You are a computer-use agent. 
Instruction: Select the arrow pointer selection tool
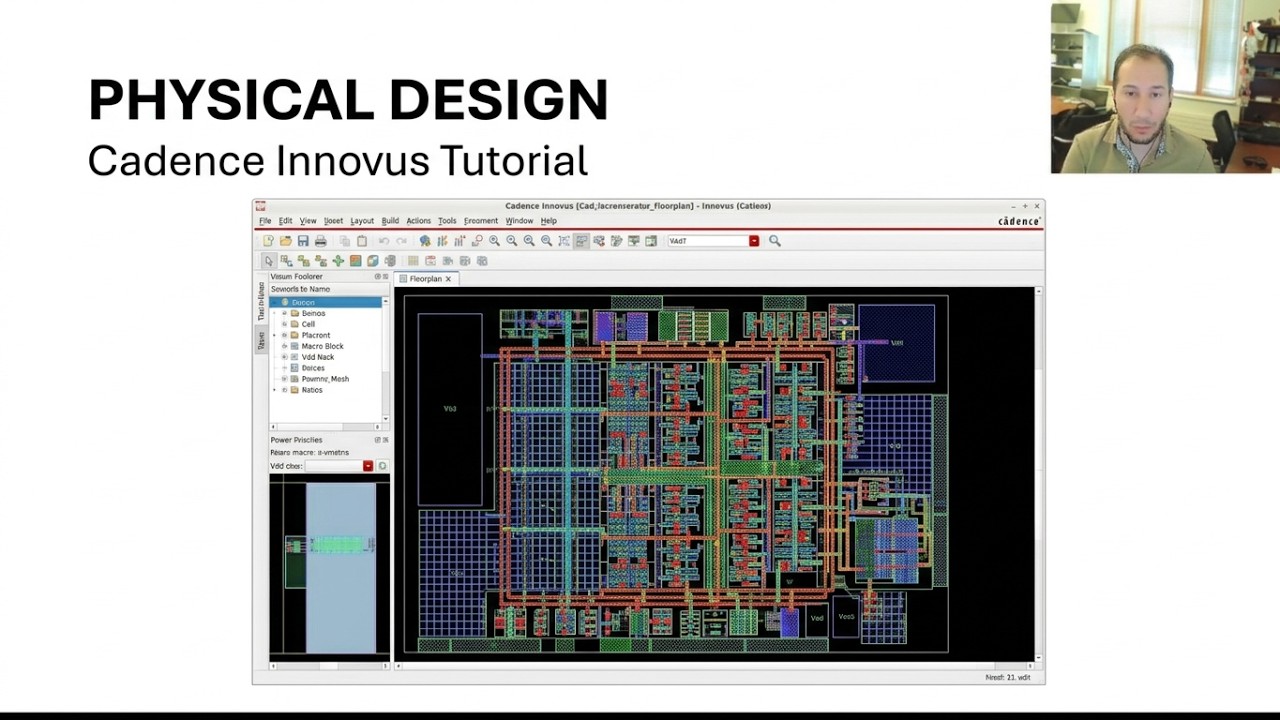click(x=268, y=261)
